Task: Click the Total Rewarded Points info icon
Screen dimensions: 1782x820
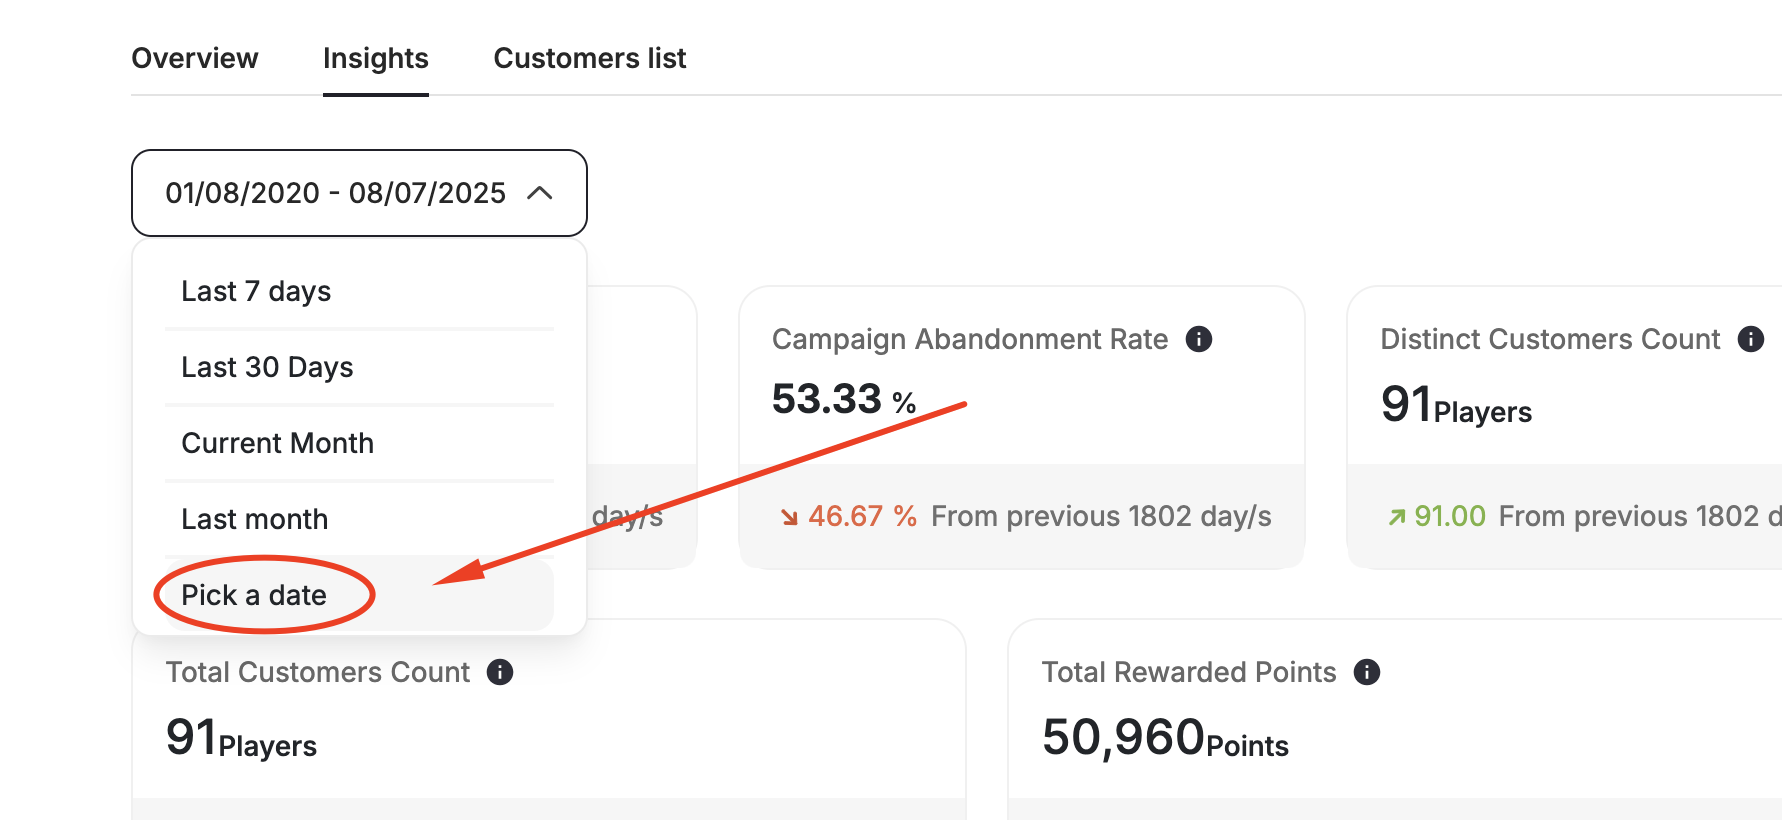Action: (x=1366, y=672)
